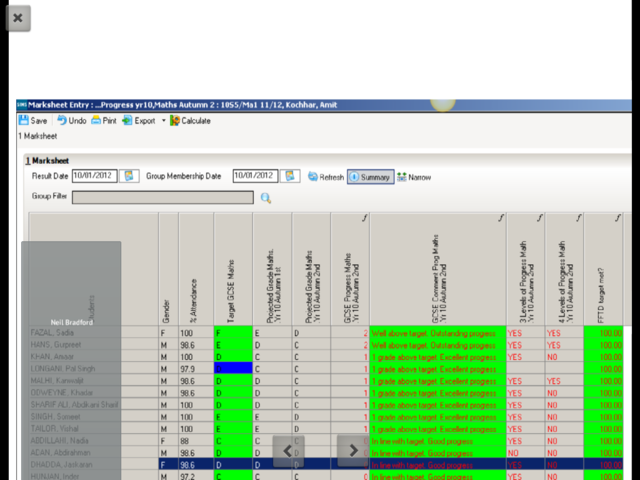Click the Refresh button
Screen dimensions: 640x480
pos(326,177)
